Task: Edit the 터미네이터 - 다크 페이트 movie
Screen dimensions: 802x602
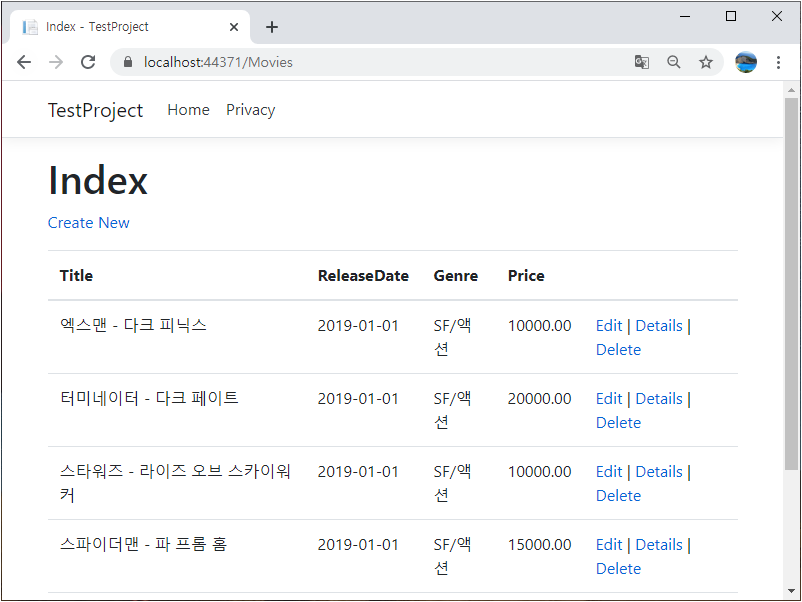Action: [609, 399]
